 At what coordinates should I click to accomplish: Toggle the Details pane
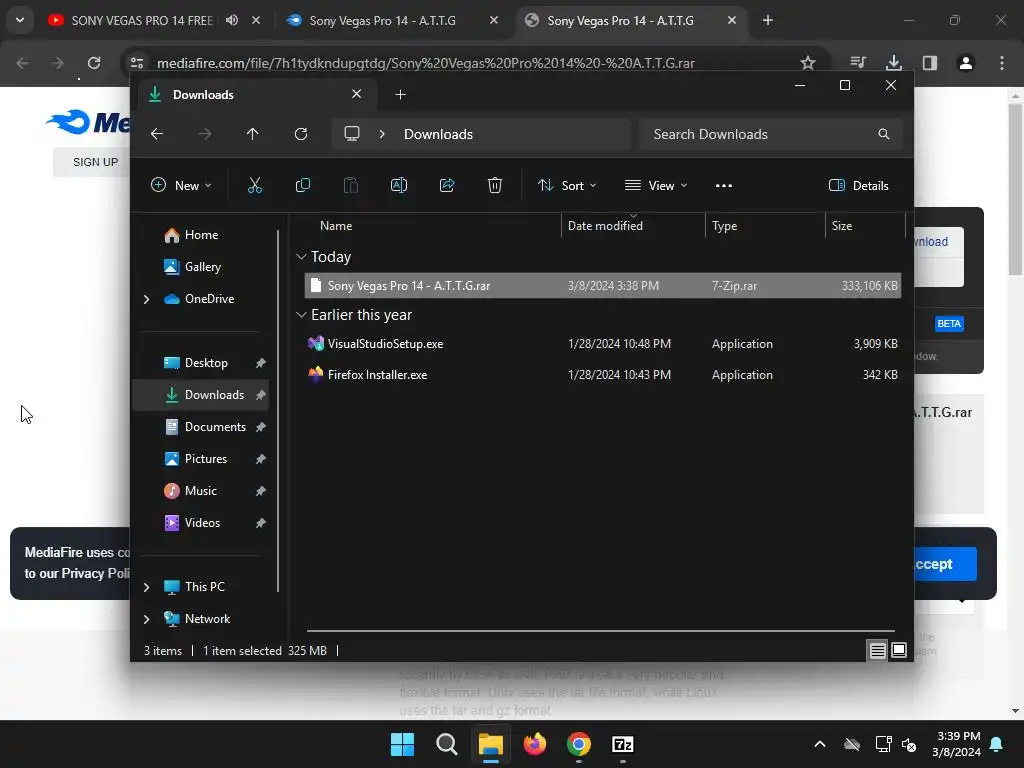[x=858, y=185]
